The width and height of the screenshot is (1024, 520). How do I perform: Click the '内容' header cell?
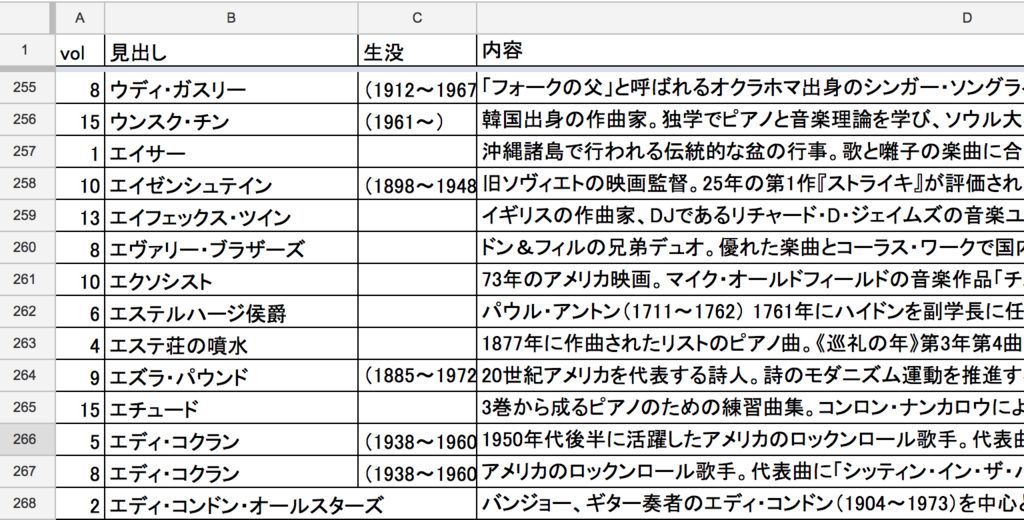pyautogui.click(x=750, y=50)
